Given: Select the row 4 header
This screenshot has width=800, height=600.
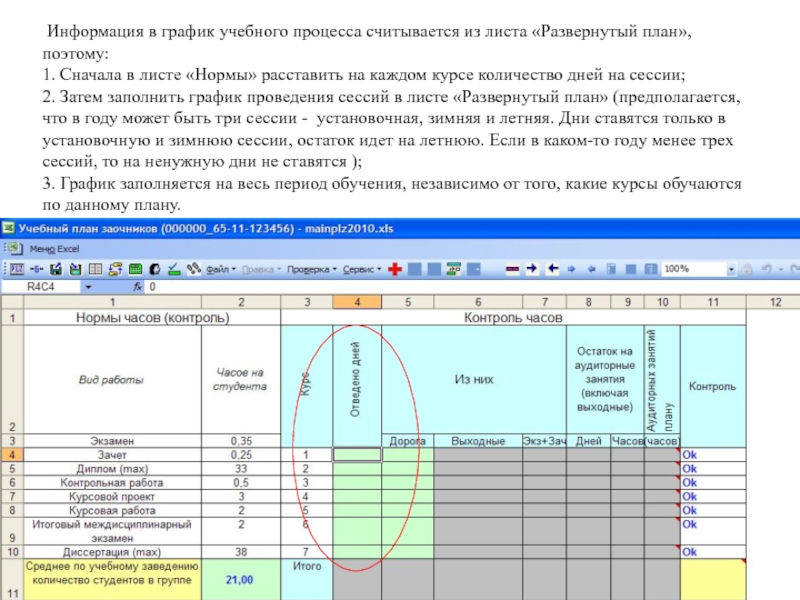Looking at the screenshot, I should pos(11,454).
